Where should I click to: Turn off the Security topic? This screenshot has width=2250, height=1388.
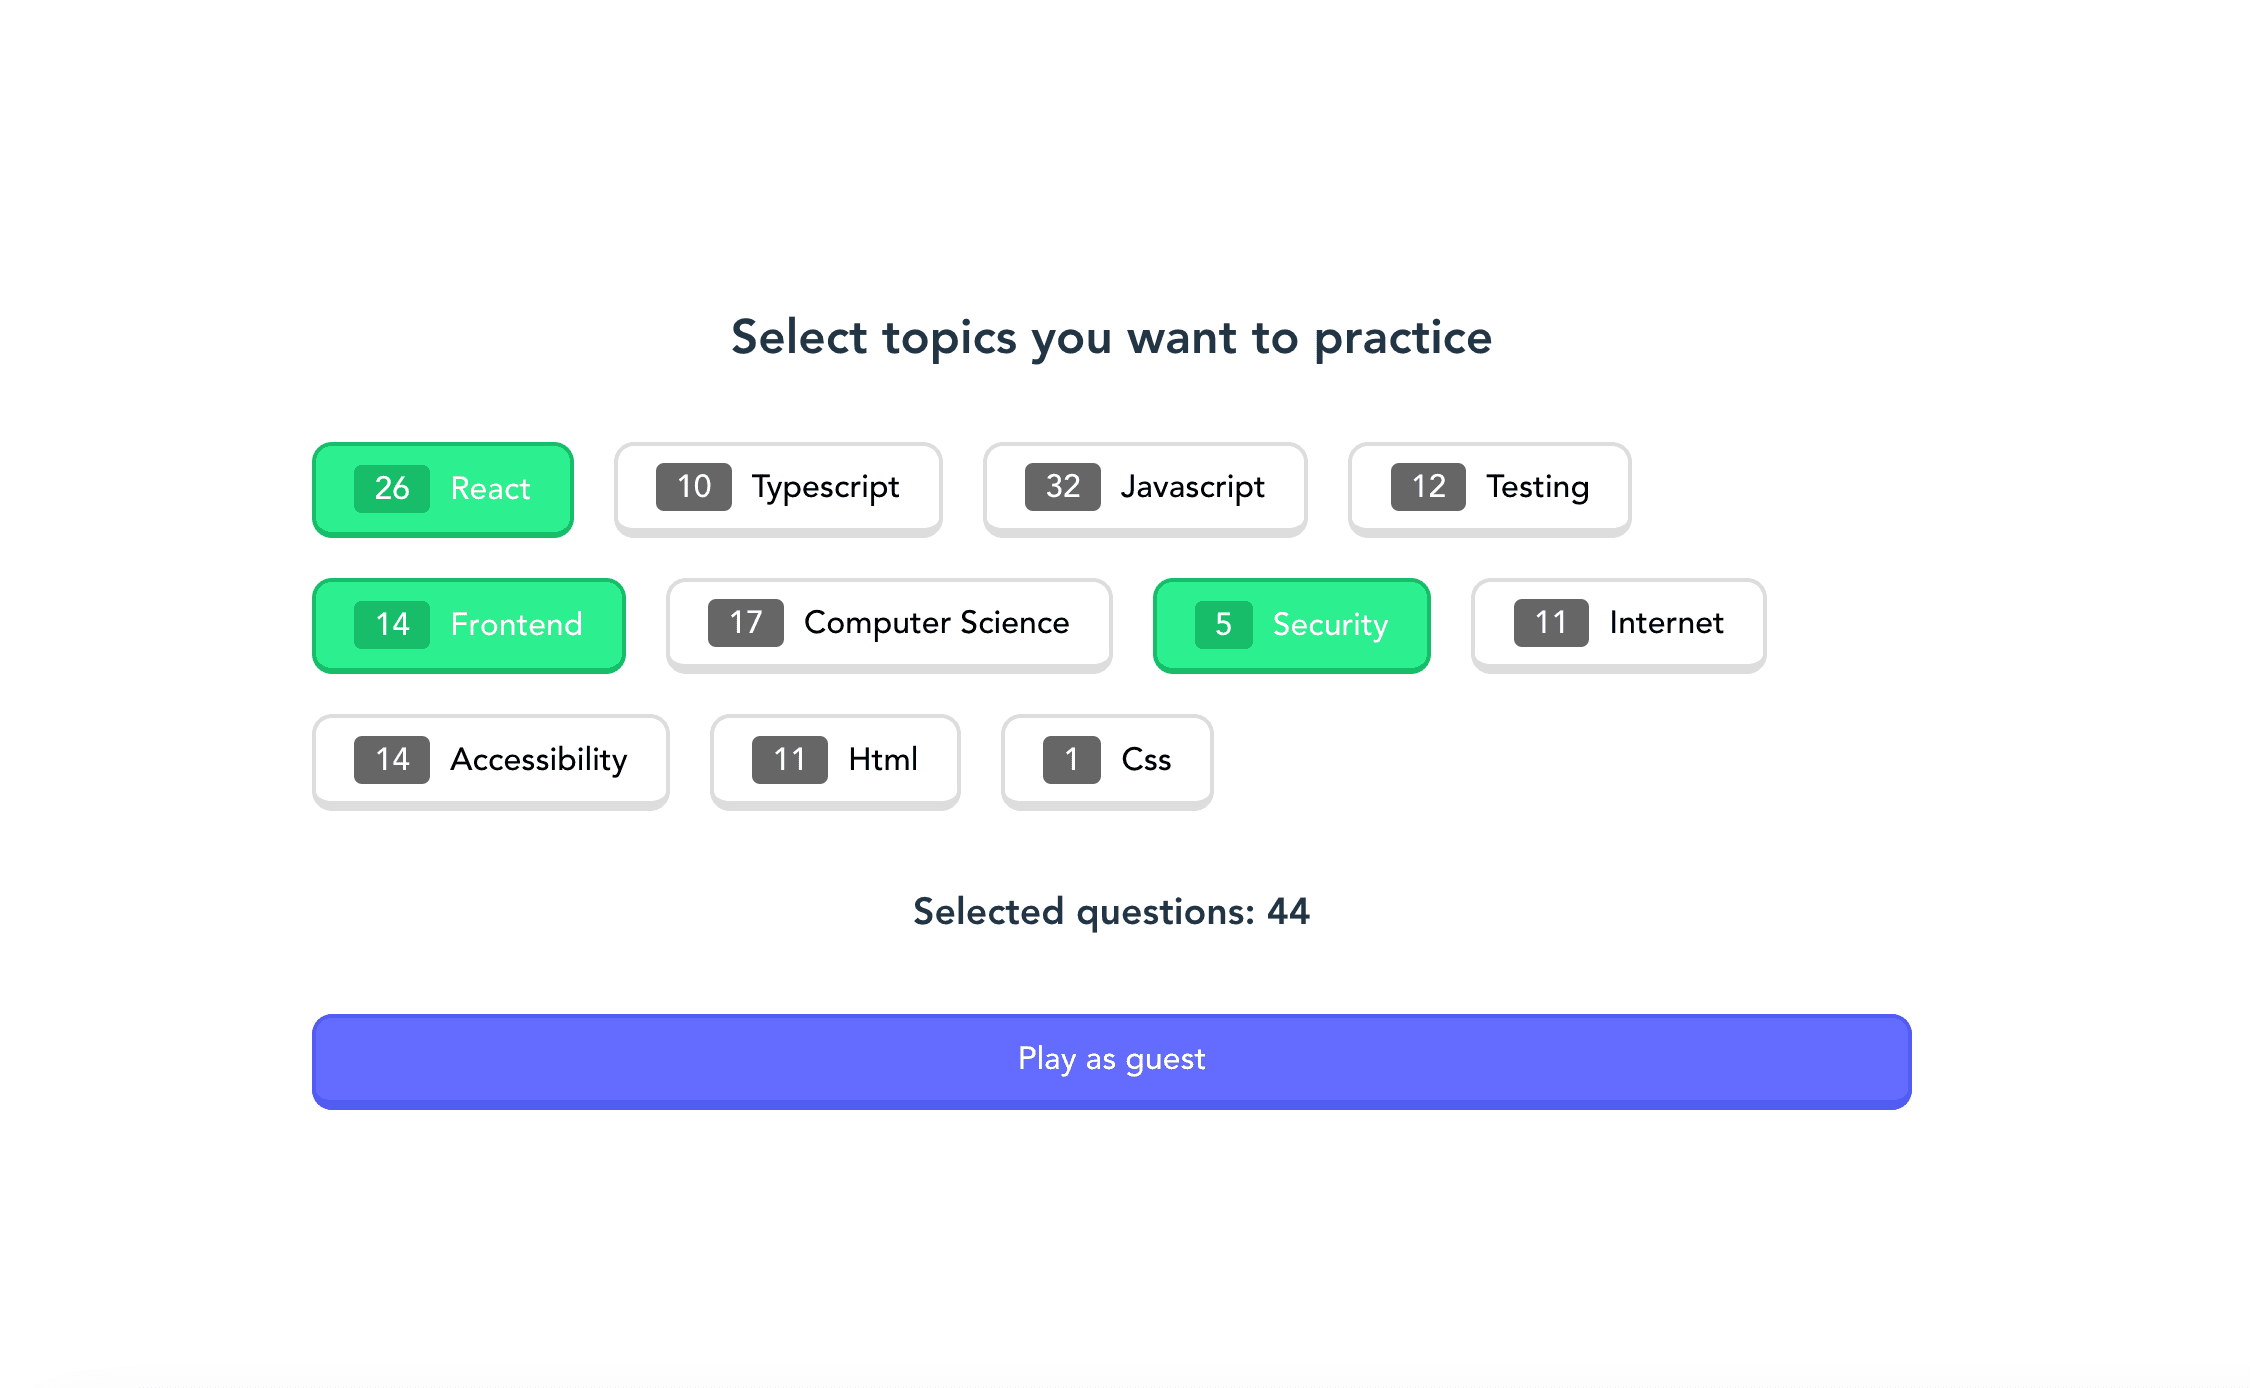1292,625
